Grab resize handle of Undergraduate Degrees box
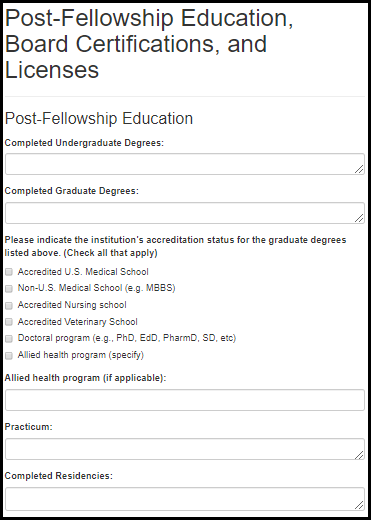Screen dimensions: 371x520 pyautogui.click(x=359, y=169)
